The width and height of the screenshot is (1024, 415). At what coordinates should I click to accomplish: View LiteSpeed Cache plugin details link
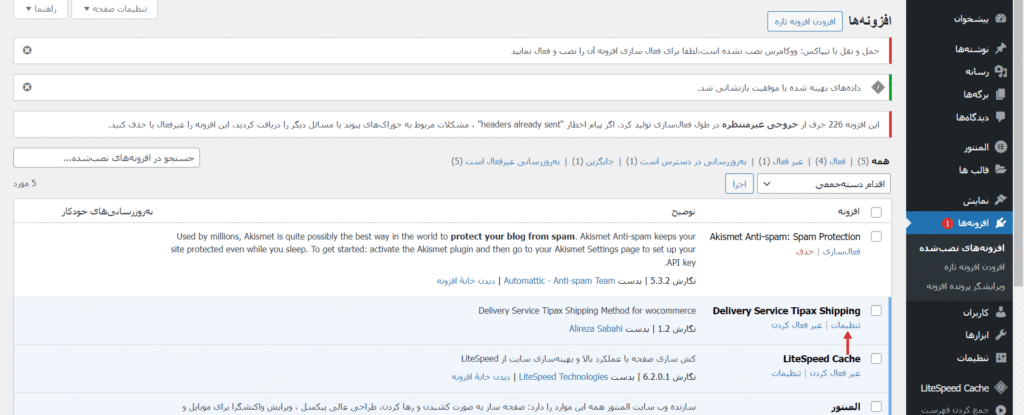coord(483,377)
